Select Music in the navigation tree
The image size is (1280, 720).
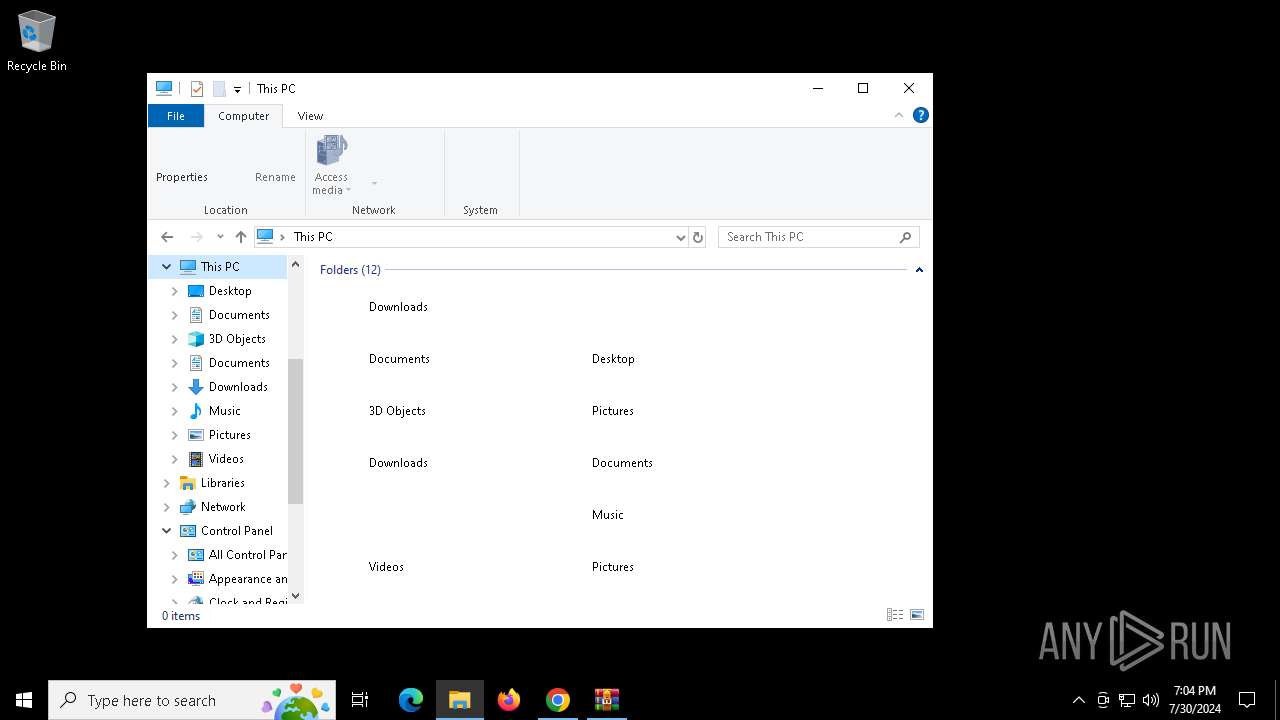(224, 411)
